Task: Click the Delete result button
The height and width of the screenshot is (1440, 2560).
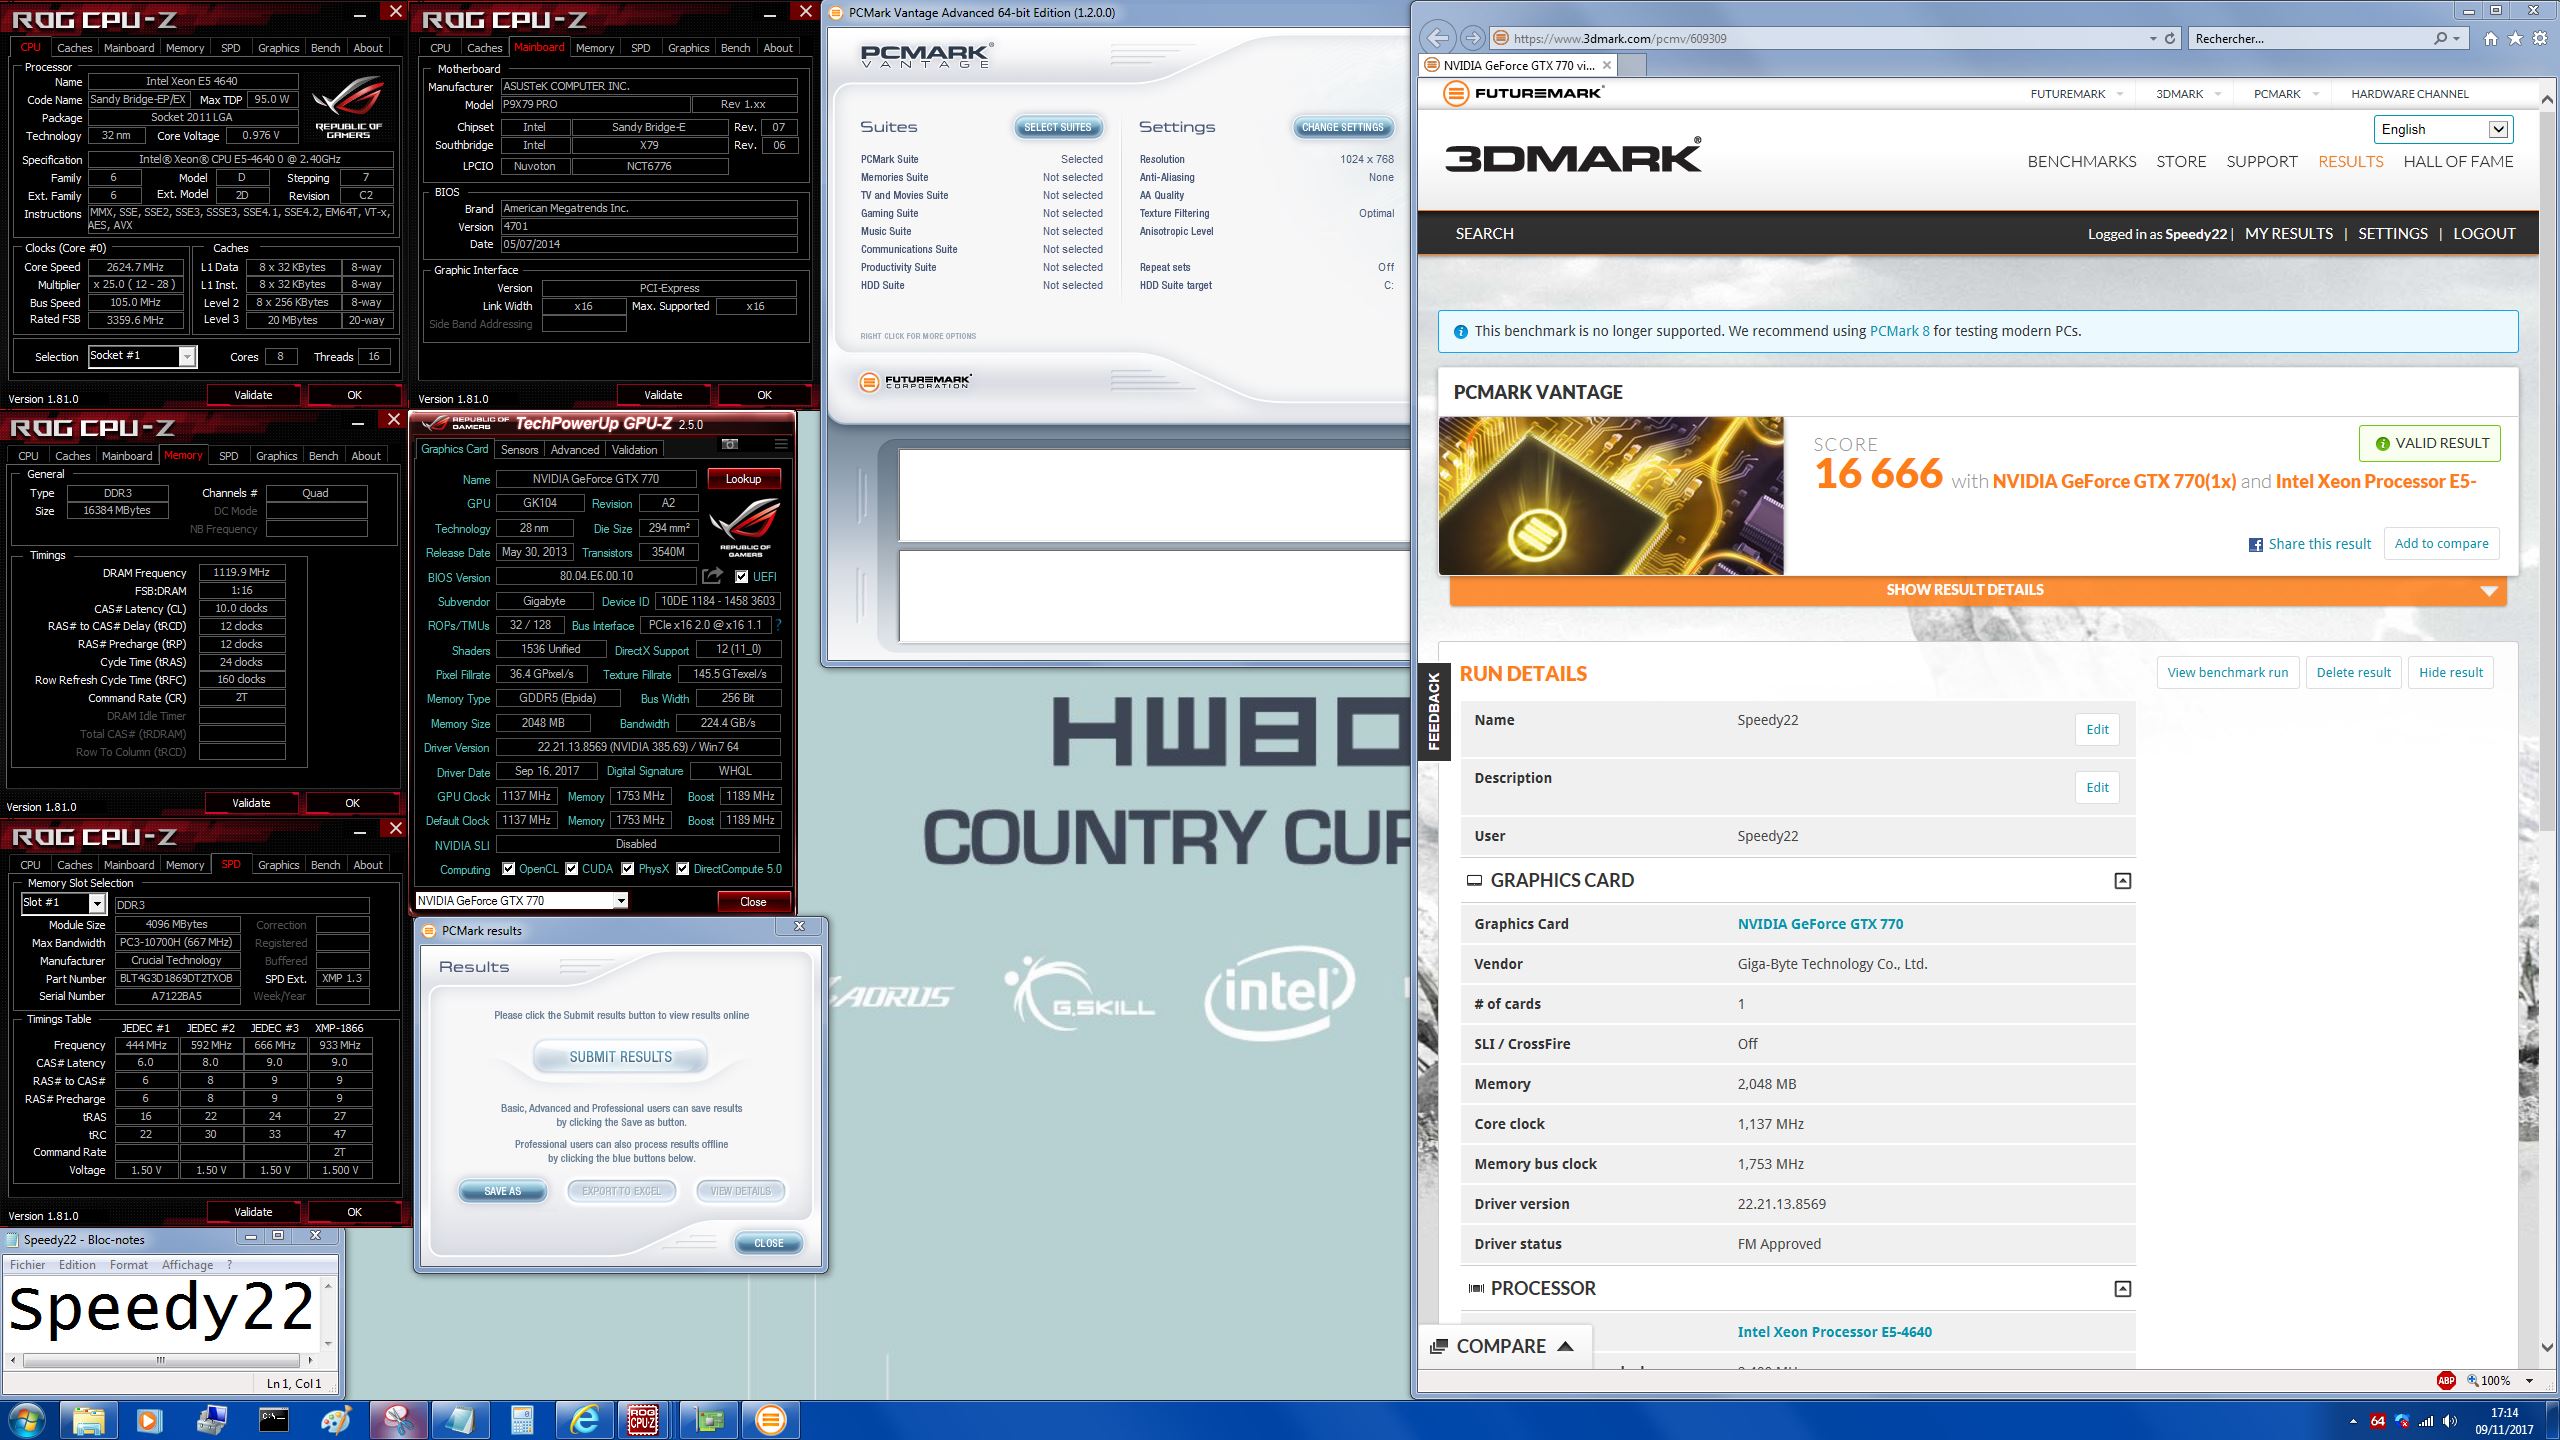Action: pyautogui.click(x=2353, y=673)
